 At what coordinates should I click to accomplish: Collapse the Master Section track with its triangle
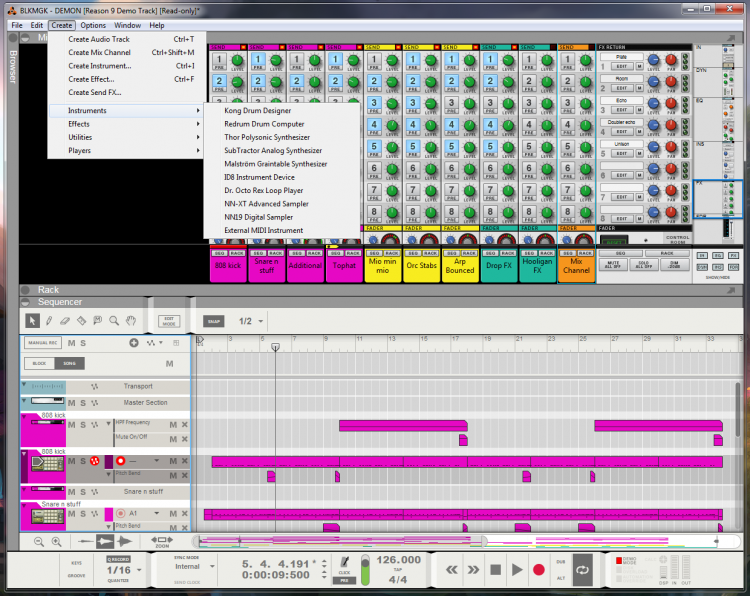(24, 400)
